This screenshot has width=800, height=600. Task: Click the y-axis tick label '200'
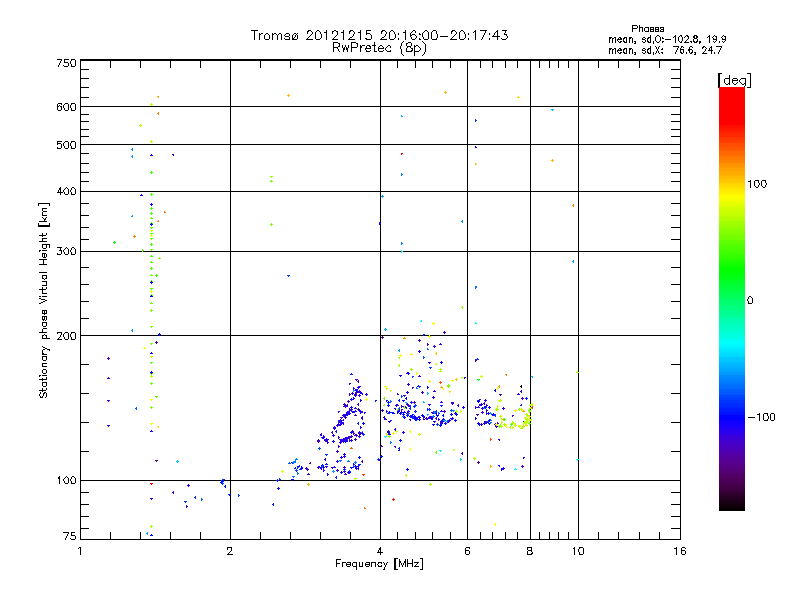pyautogui.click(x=67, y=336)
